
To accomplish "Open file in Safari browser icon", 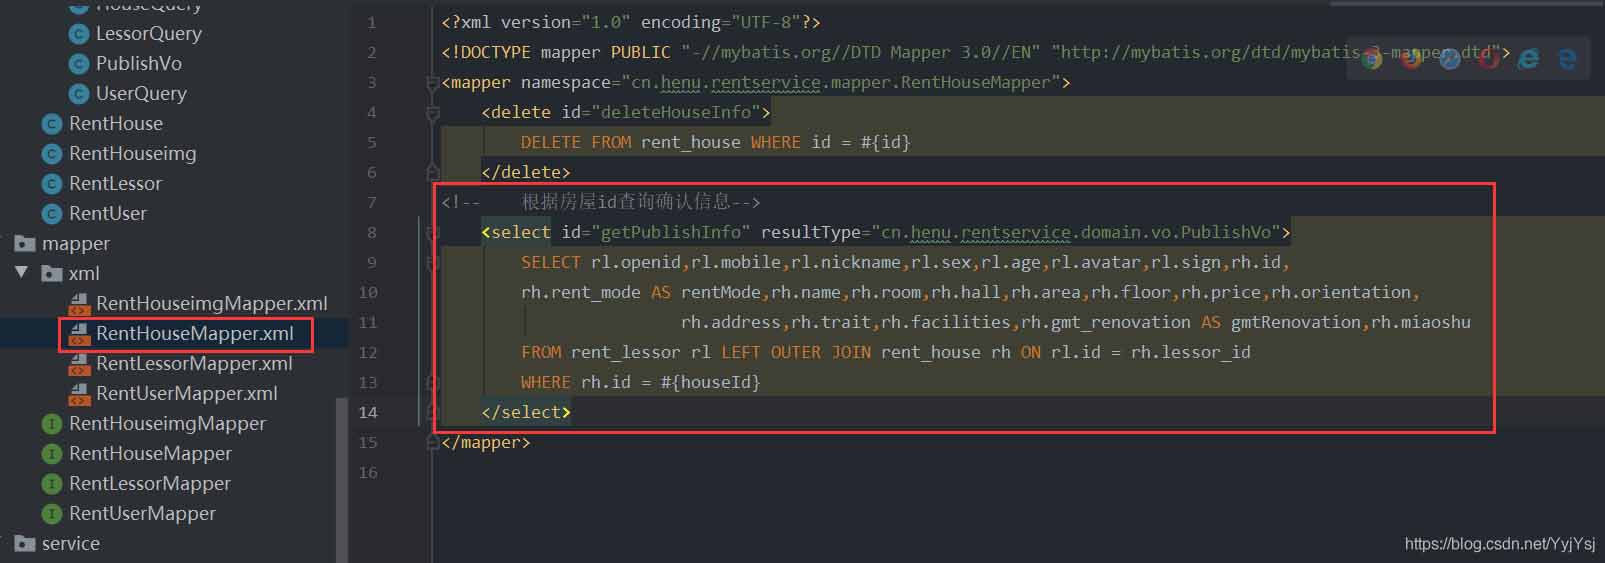I will tap(1450, 58).
